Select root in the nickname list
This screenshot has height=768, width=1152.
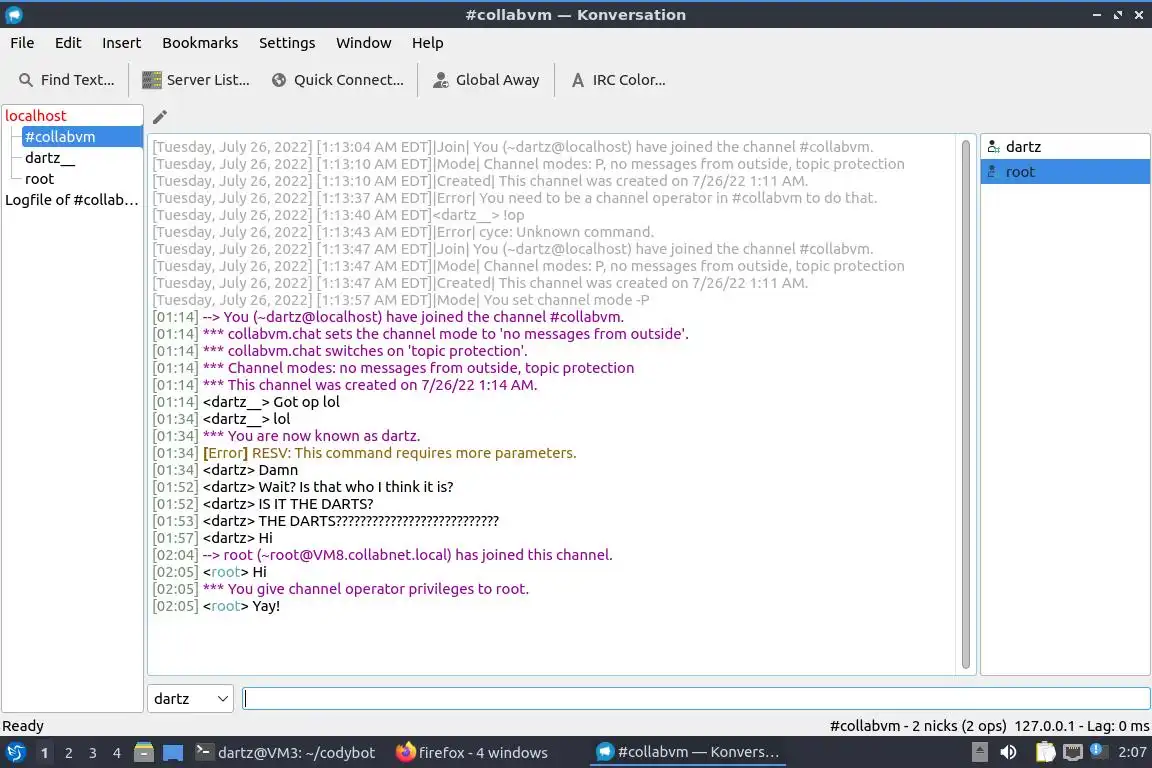[1065, 172]
